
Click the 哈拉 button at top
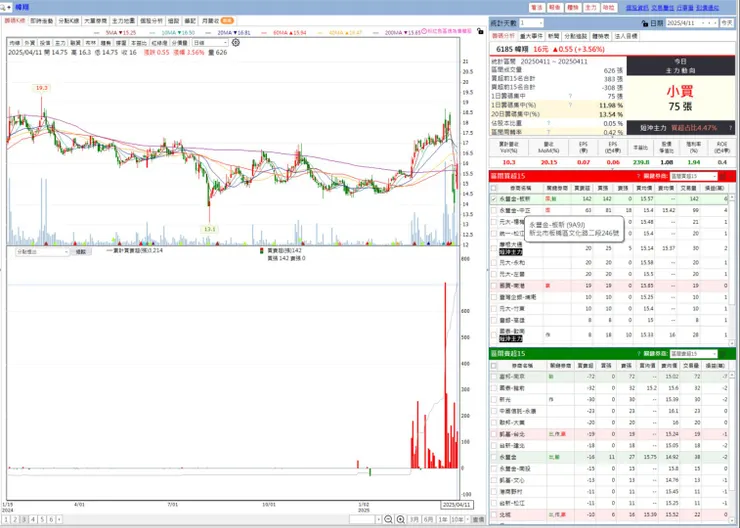[608, 8]
